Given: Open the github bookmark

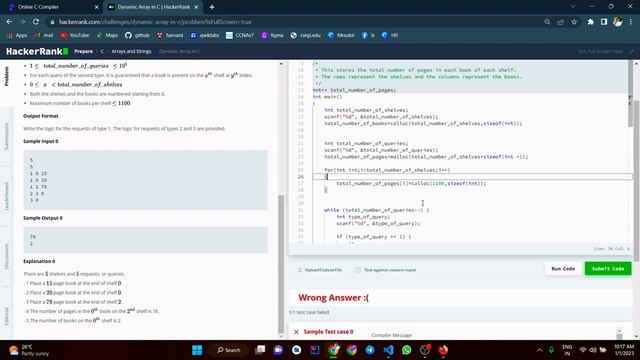Looking at the screenshot, I should pos(138,36).
